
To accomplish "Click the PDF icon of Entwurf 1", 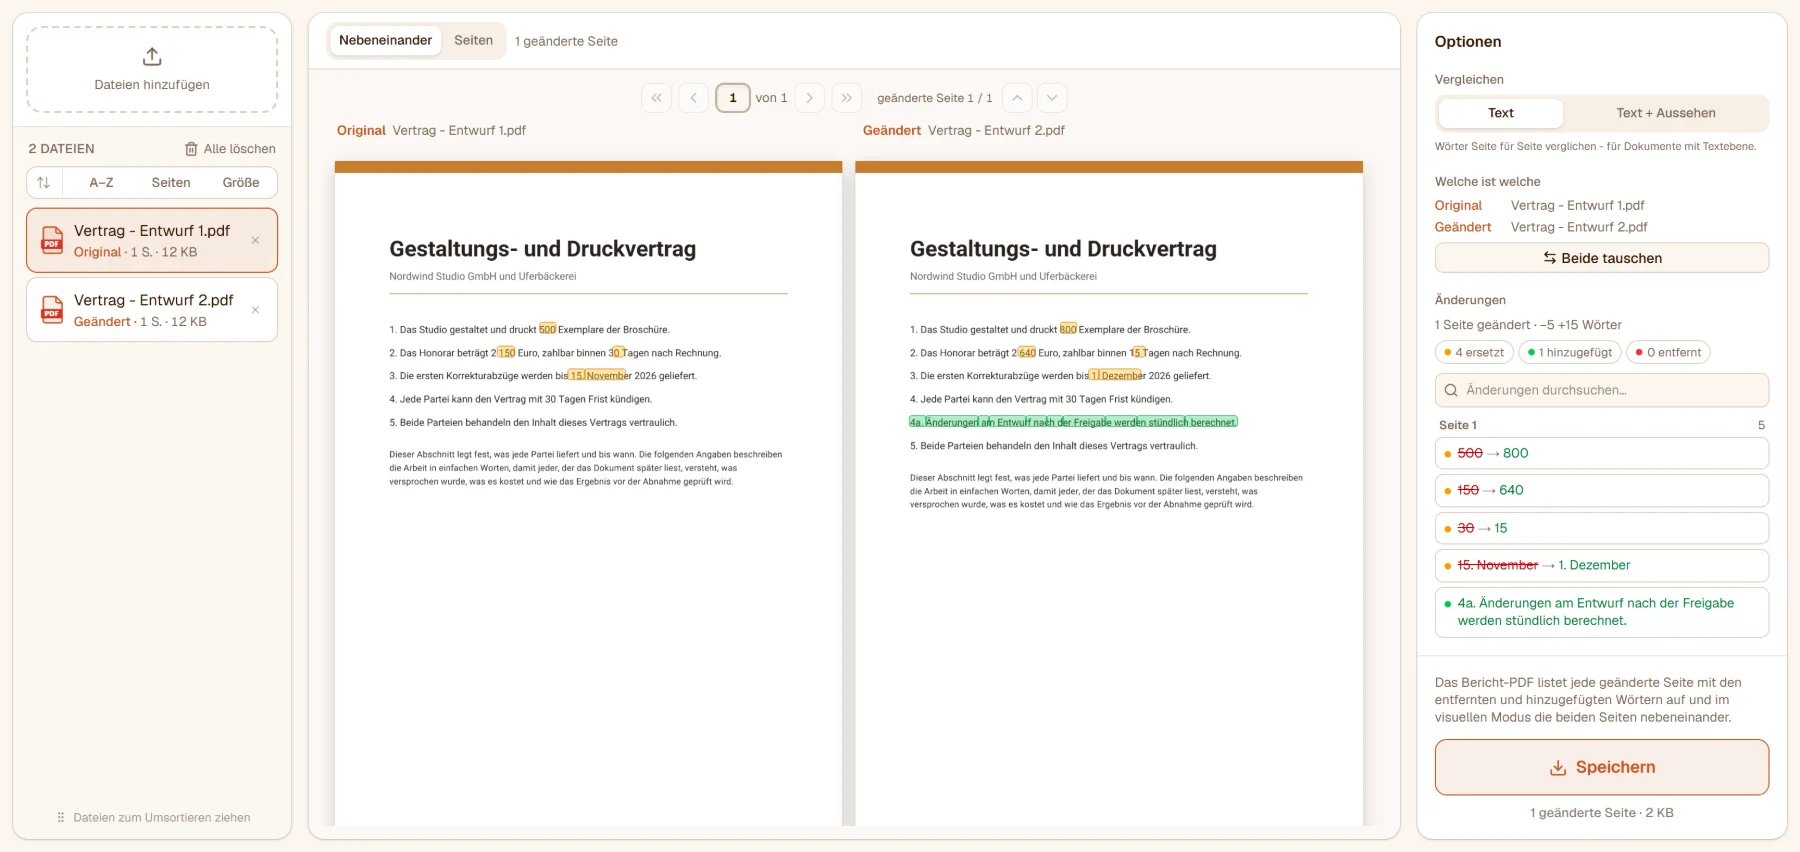I will (52, 240).
